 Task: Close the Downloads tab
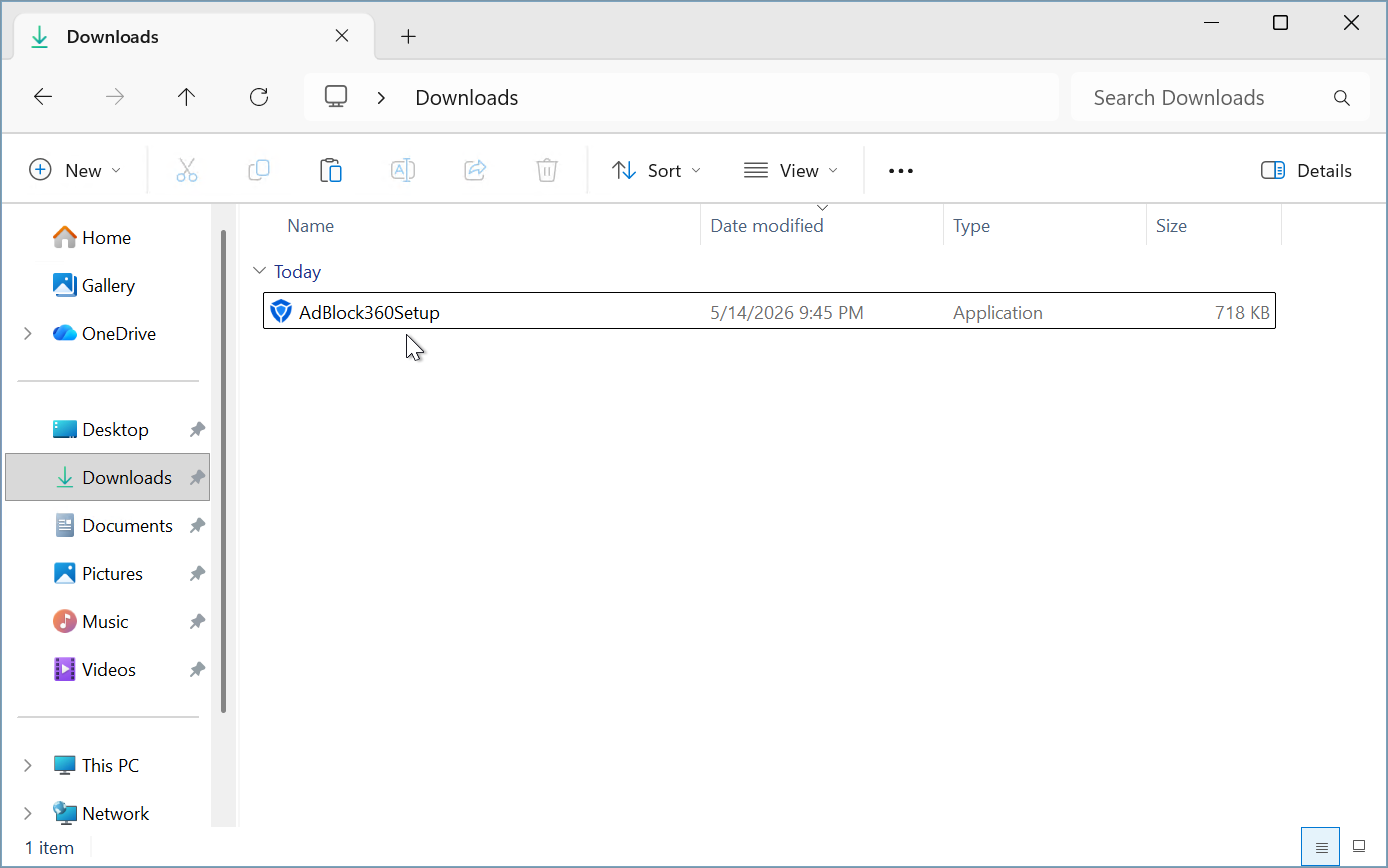click(x=342, y=36)
